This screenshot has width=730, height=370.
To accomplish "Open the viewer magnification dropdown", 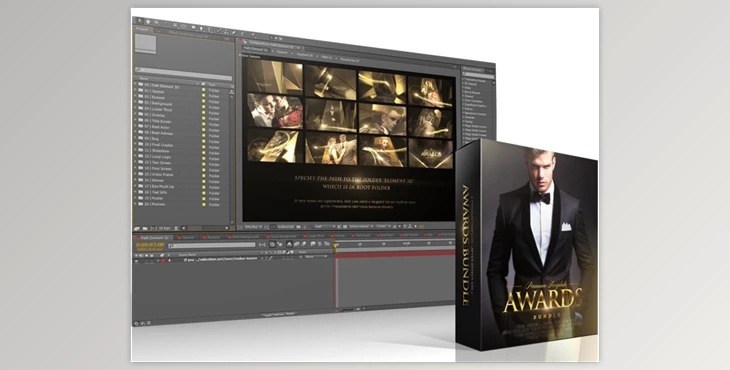I will pyautogui.click(x=254, y=227).
